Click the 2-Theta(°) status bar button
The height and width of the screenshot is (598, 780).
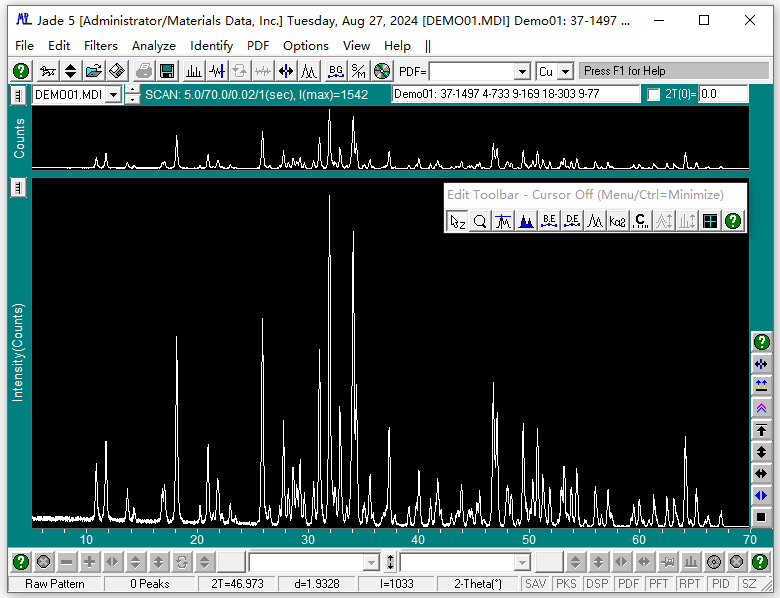pos(478,583)
